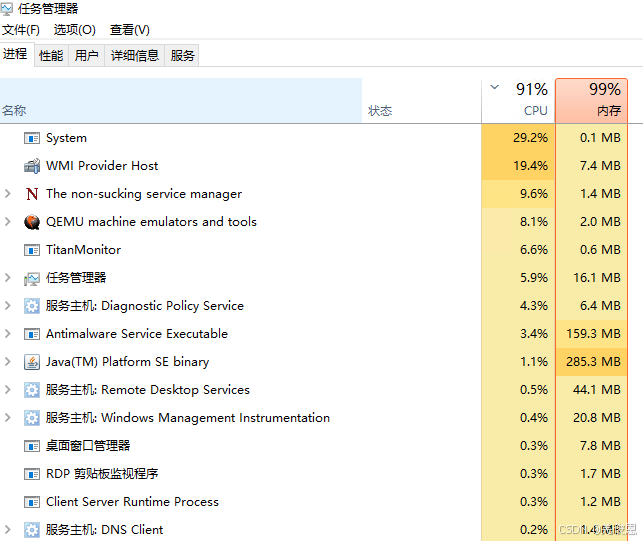The height and width of the screenshot is (541, 643).
Task: Click the Antimalware Service Executable icon
Action: (32, 334)
